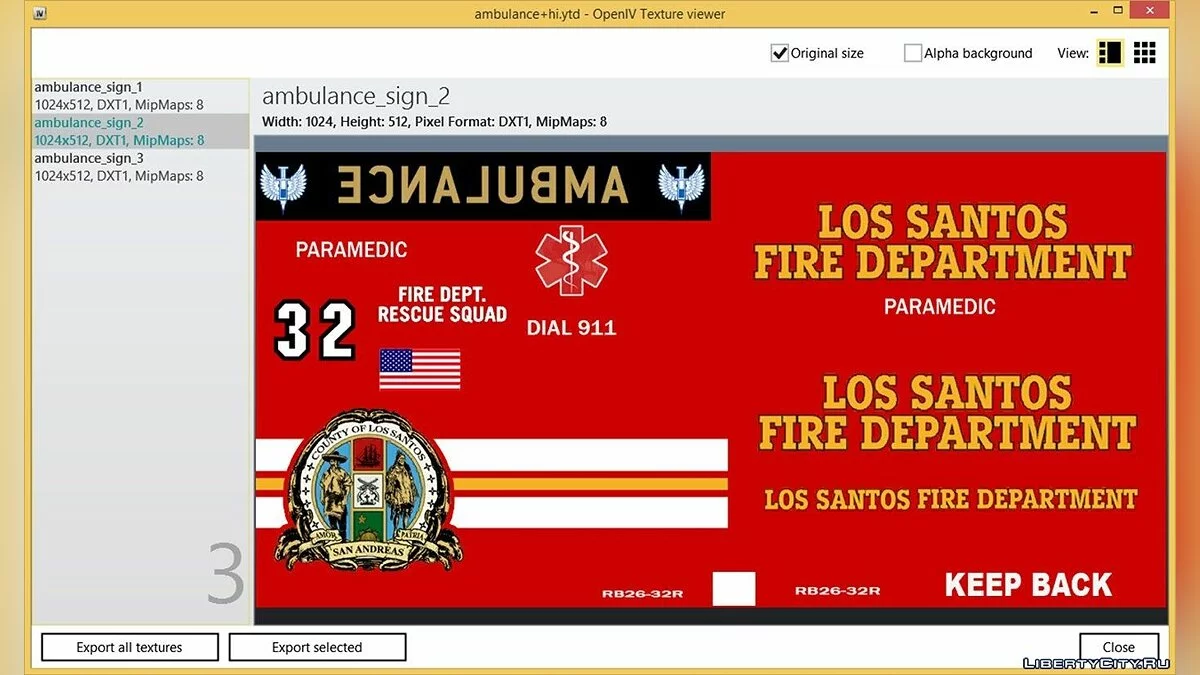Switch to the single texture detail view

click(1110, 53)
